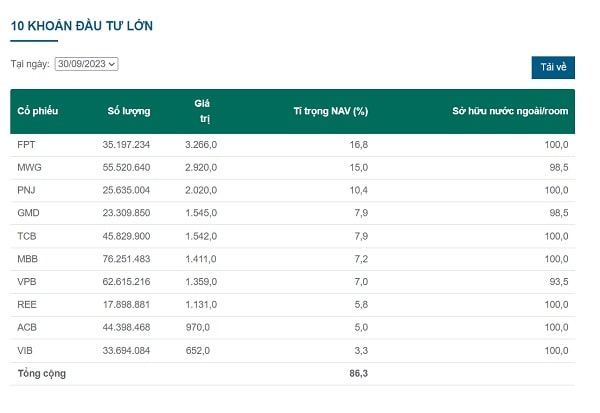The image size is (600, 413).
Task: Select the REE stock cell
Action: (27, 305)
